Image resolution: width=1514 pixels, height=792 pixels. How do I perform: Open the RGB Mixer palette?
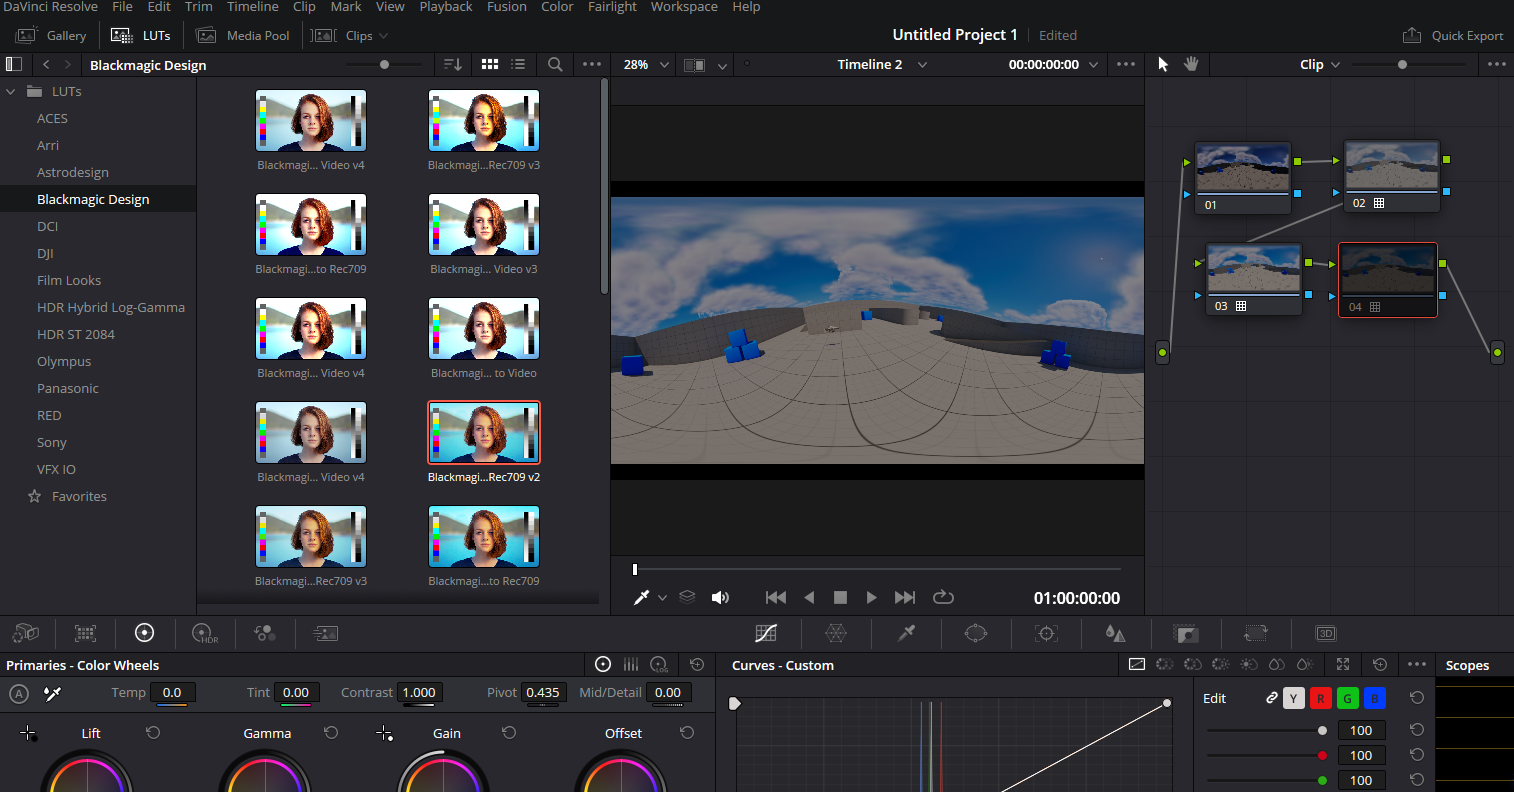point(265,633)
